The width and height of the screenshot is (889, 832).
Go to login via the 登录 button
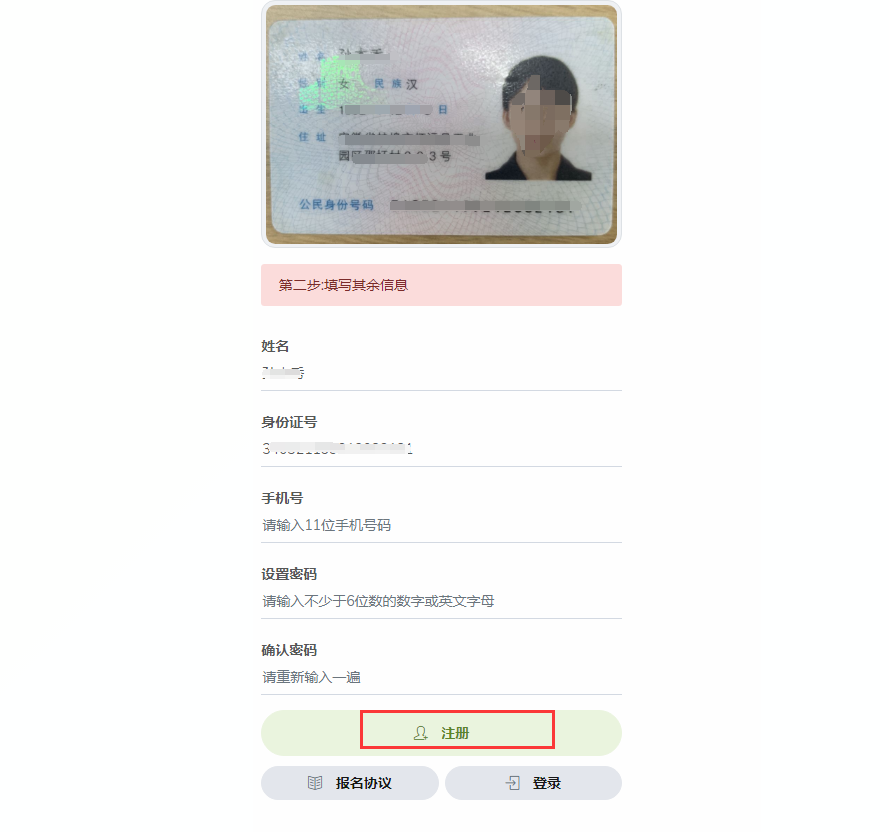tap(533, 783)
